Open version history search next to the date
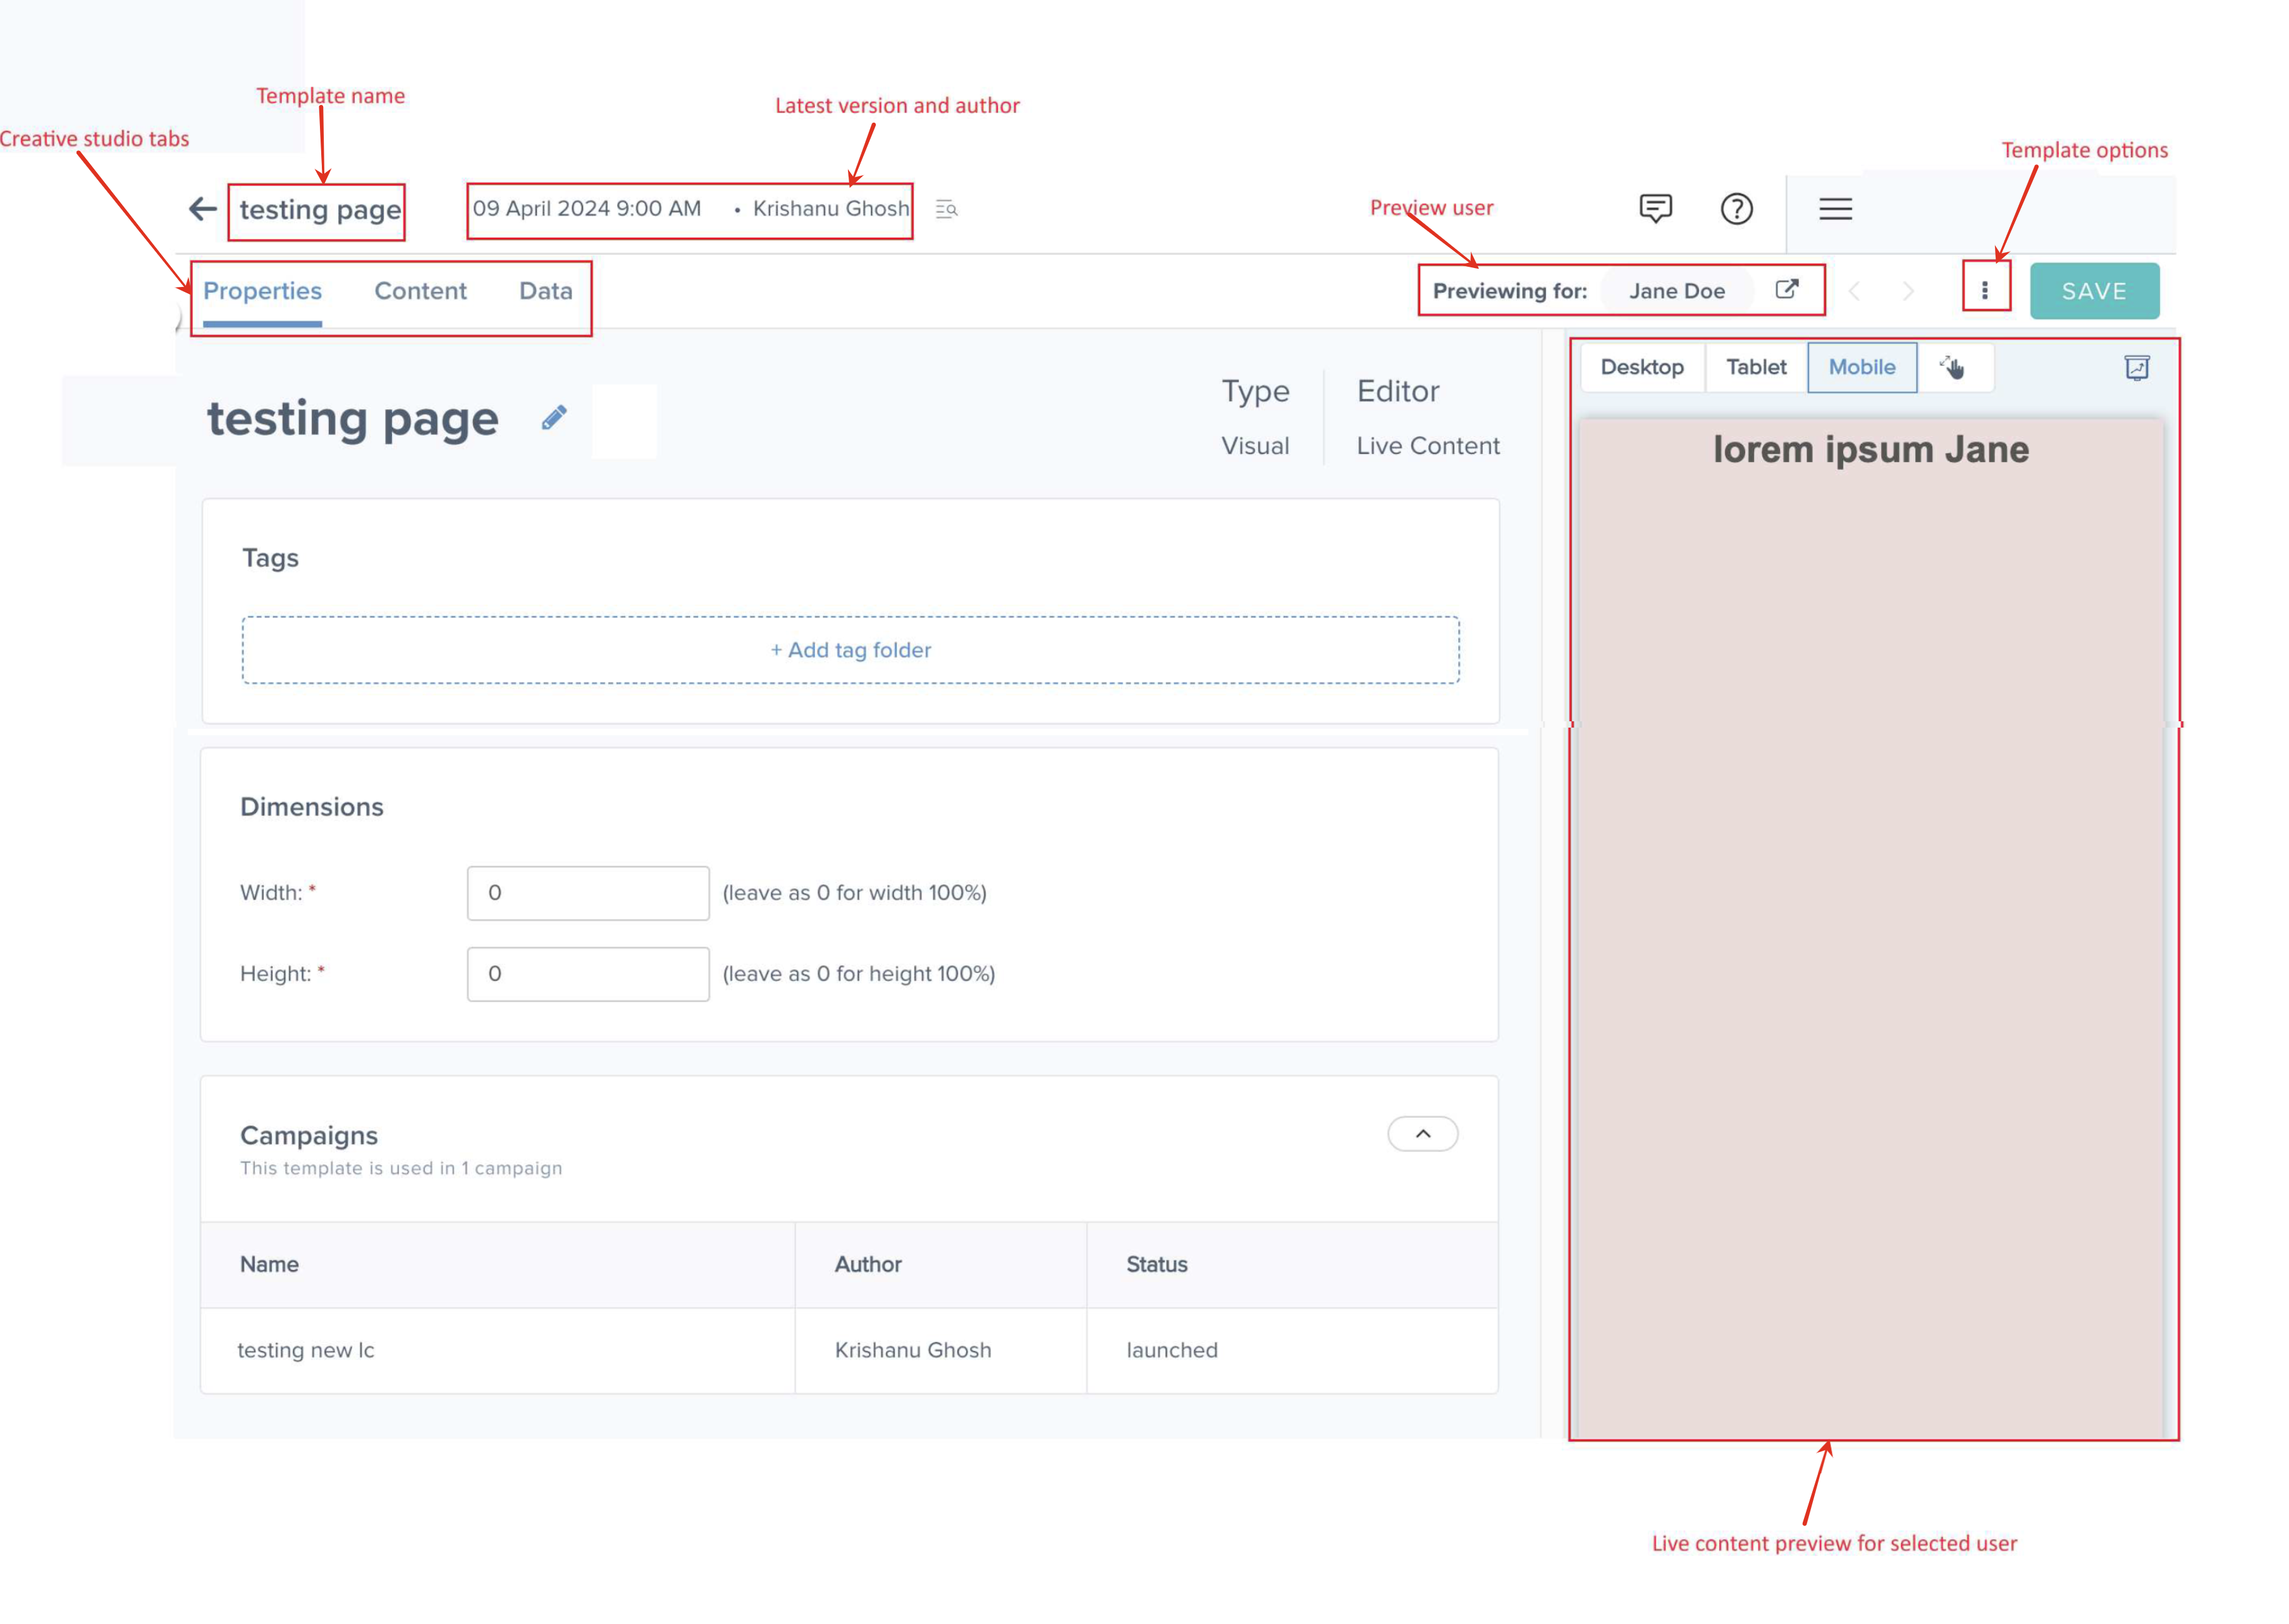Image resolution: width=2289 pixels, height=1624 pixels. pos(945,209)
